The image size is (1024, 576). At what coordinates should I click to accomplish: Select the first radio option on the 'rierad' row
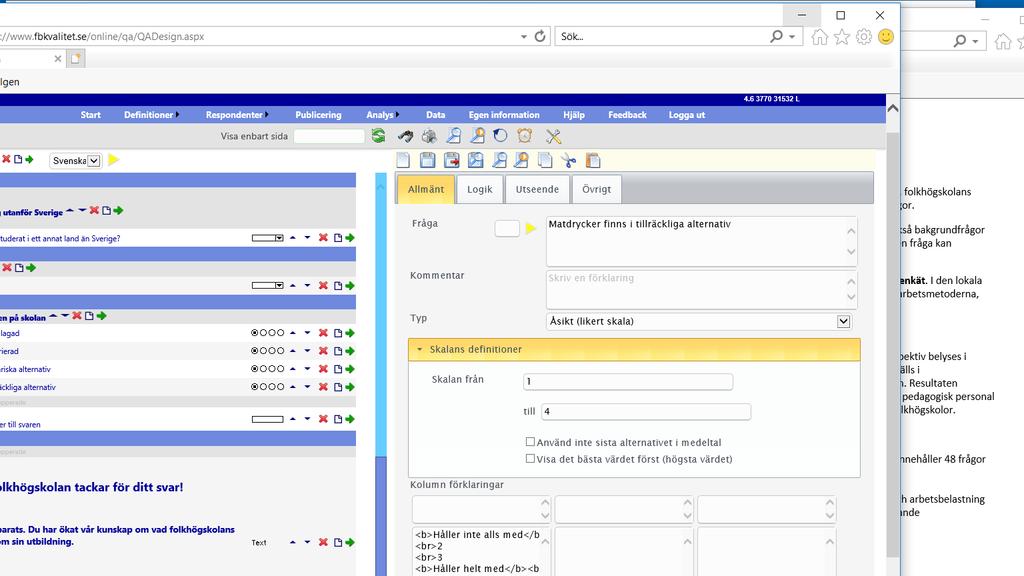[255, 351]
